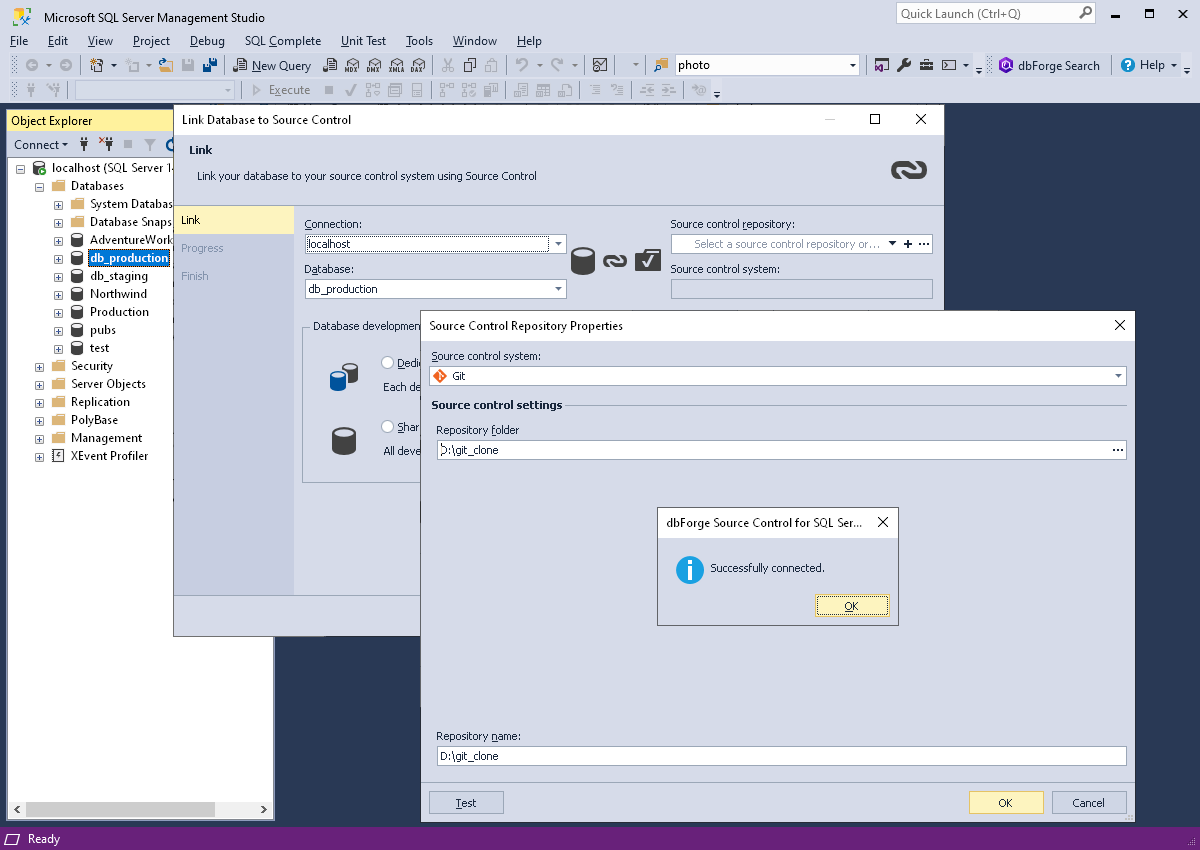
Task: Open the File menu
Action: (19, 41)
